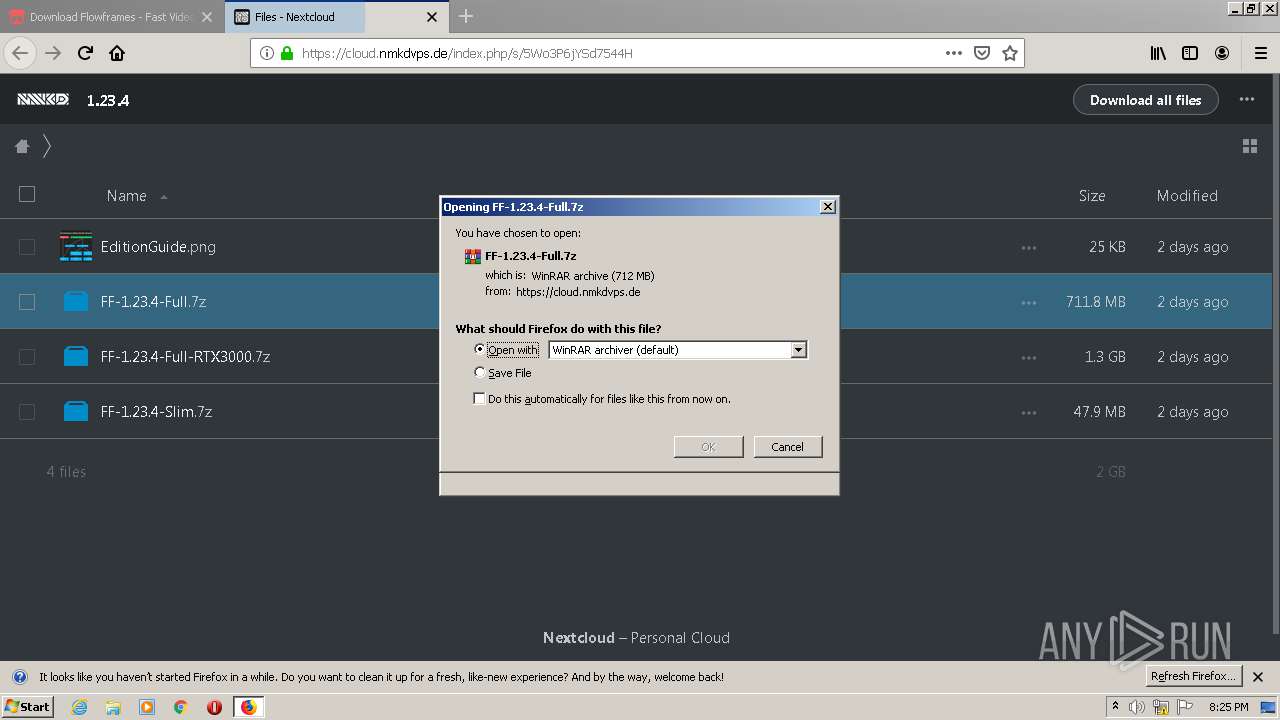Sort files by Modified column
1280x720 pixels.
pos(1187,196)
